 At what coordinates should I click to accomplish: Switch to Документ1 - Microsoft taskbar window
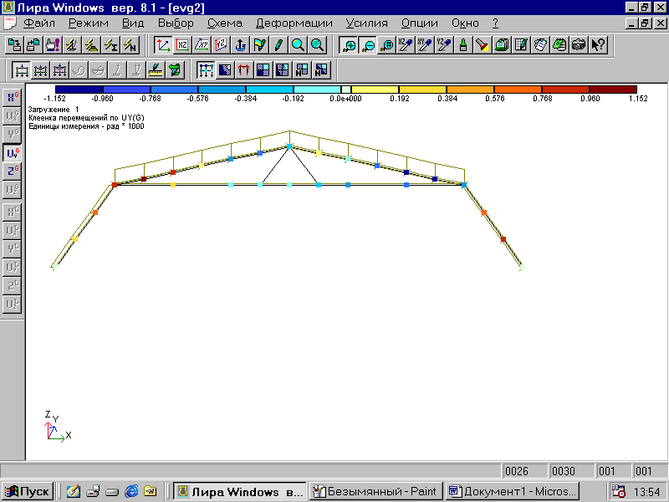tap(512, 491)
